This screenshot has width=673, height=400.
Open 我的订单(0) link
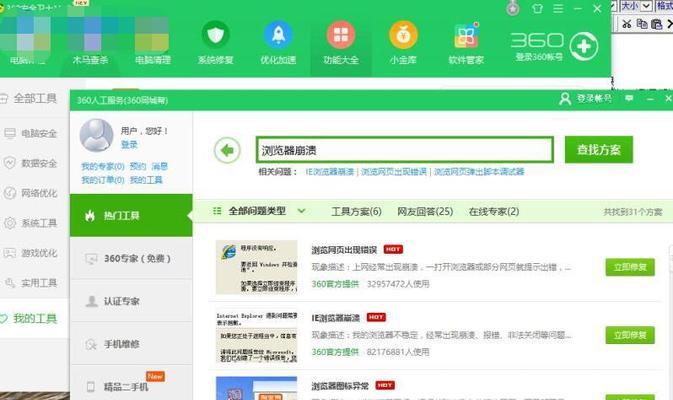coord(103,180)
